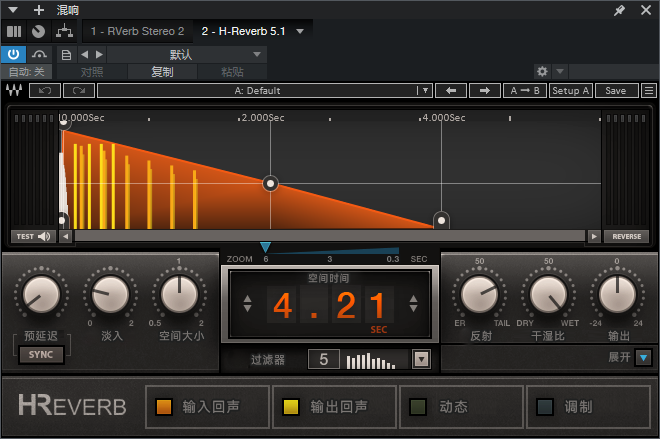
Task: Click the Waves redo arrow icon
Action: pyautogui.click(x=79, y=90)
